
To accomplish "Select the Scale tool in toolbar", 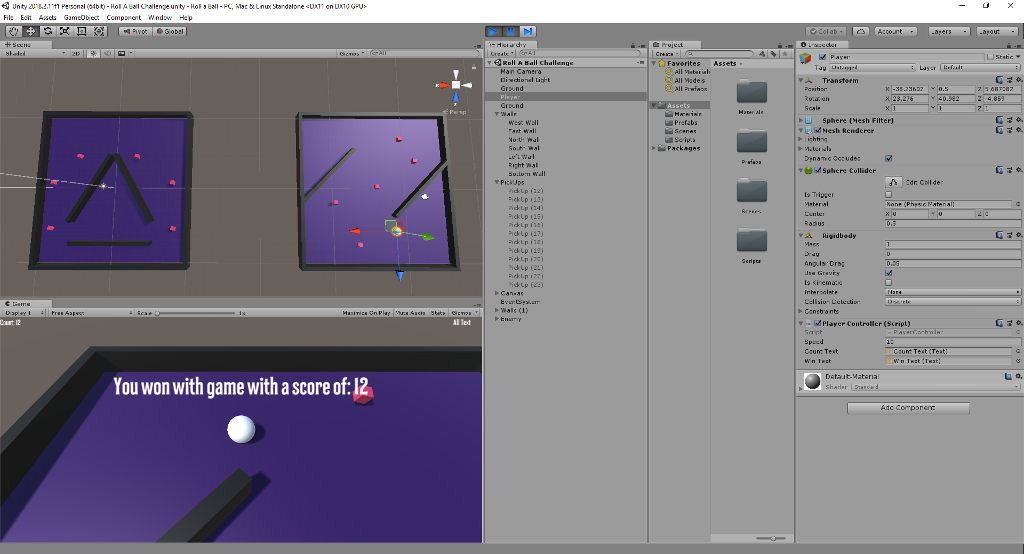I will 65,31.
